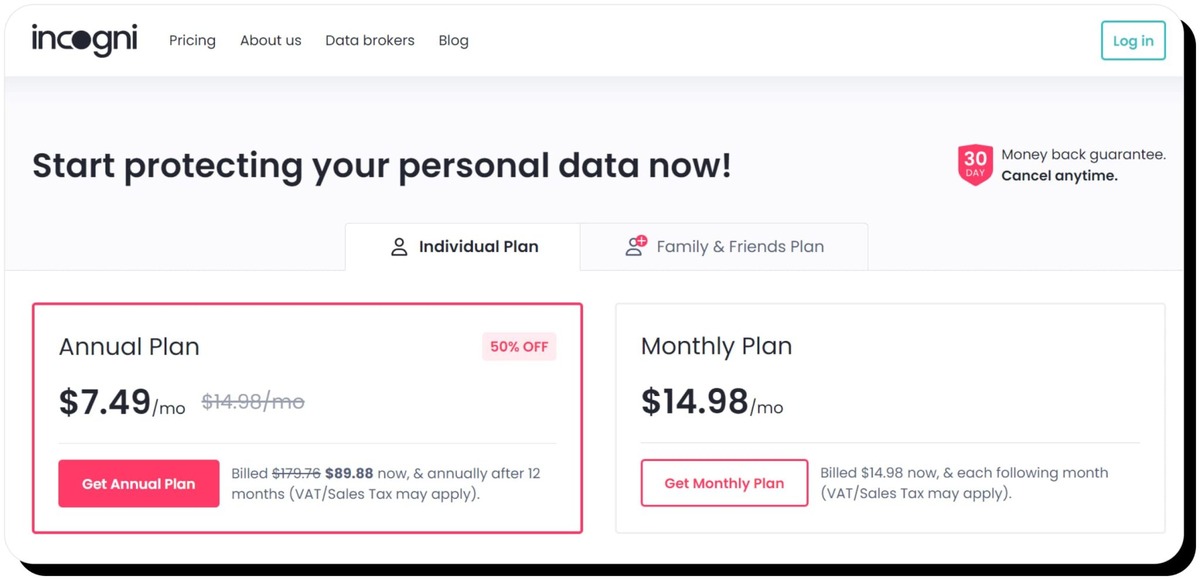Switch to the Family & Friends Plan tab
Image resolution: width=1200 pixels, height=580 pixels.
pyautogui.click(x=740, y=247)
